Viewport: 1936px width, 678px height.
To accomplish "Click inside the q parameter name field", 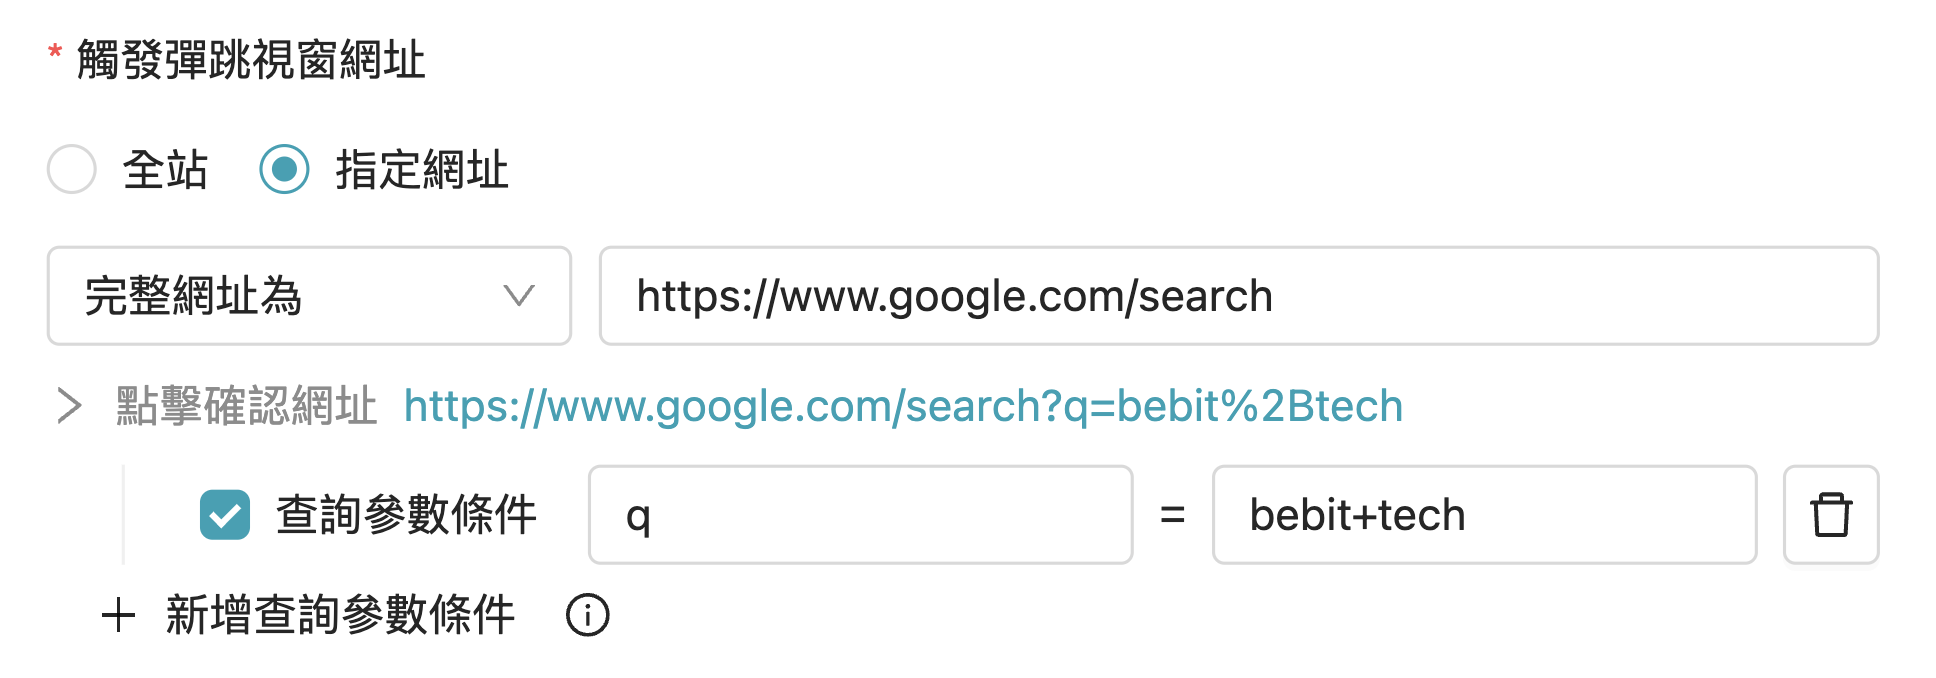I will point(860,514).
